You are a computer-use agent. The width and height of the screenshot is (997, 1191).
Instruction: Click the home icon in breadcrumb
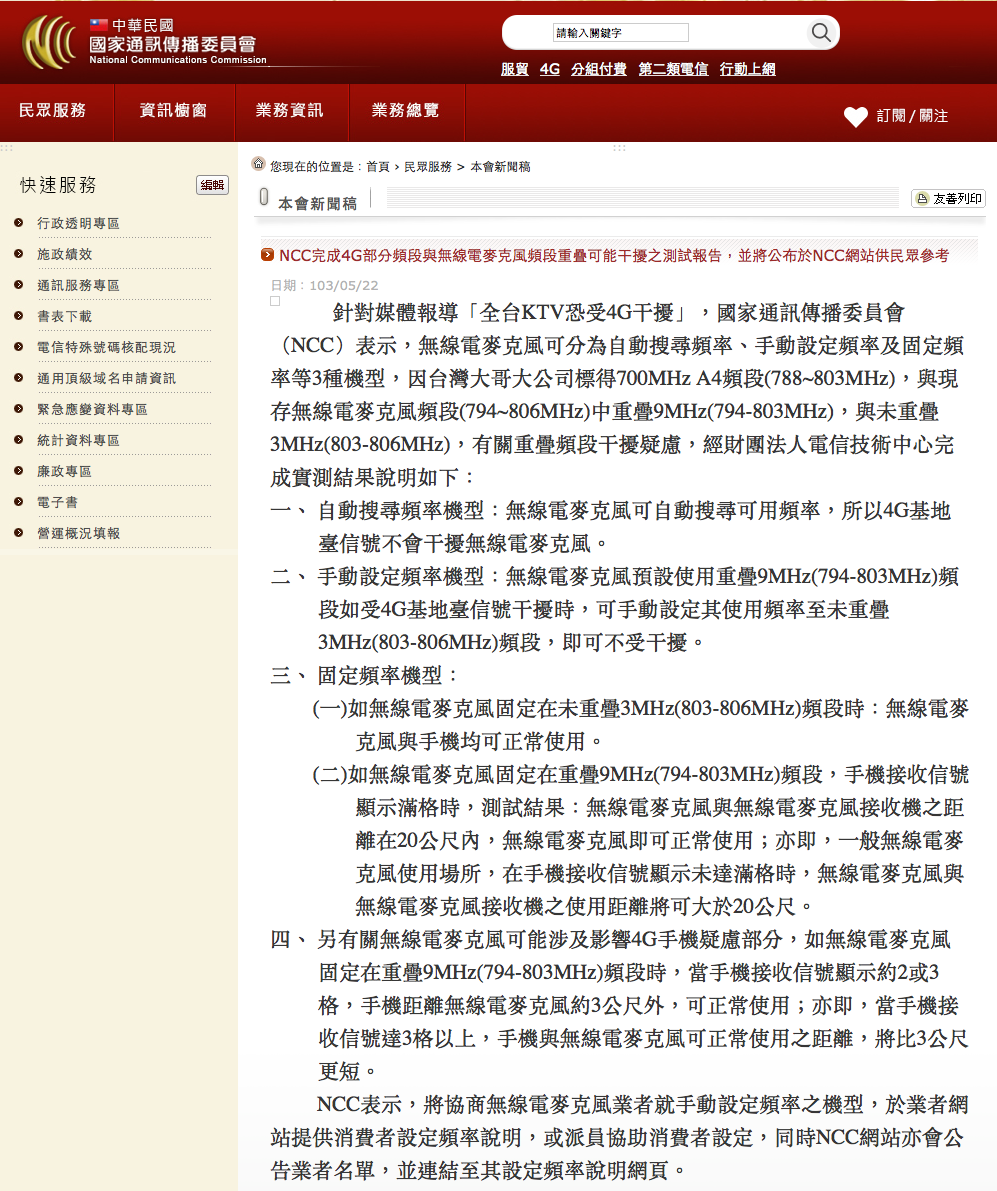pos(258,164)
